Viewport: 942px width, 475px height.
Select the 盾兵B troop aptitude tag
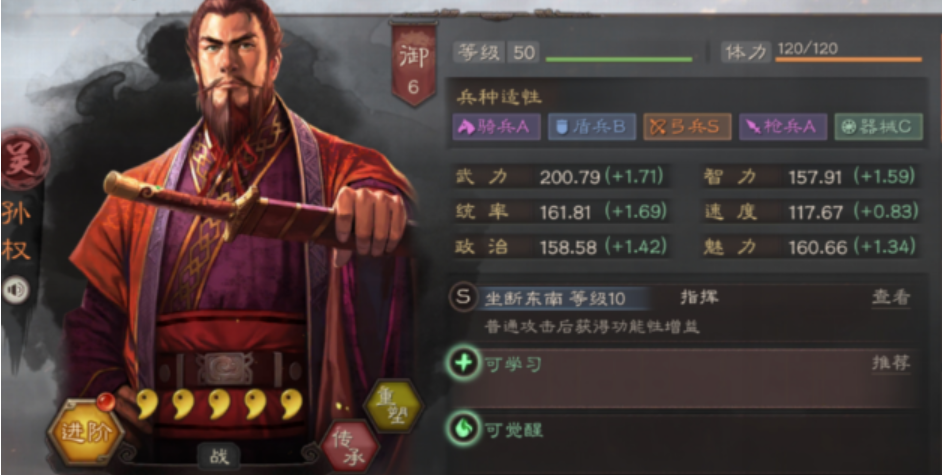click(592, 127)
